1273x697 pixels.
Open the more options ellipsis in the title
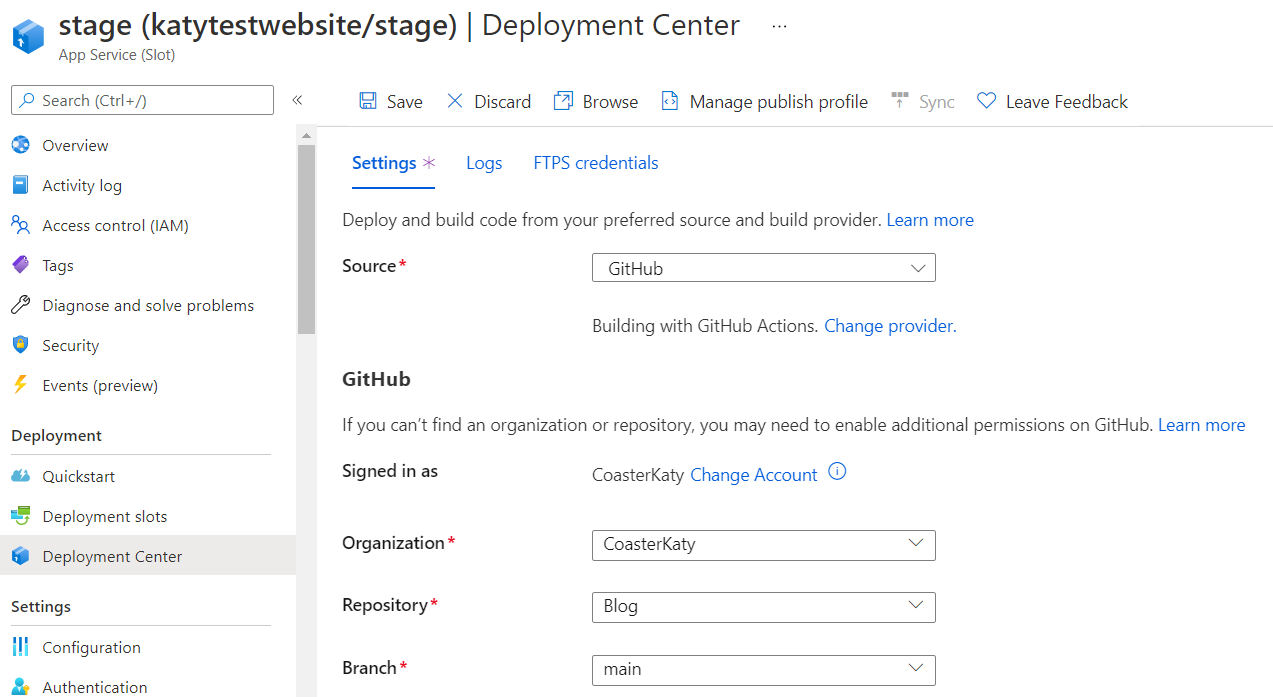point(780,26)
